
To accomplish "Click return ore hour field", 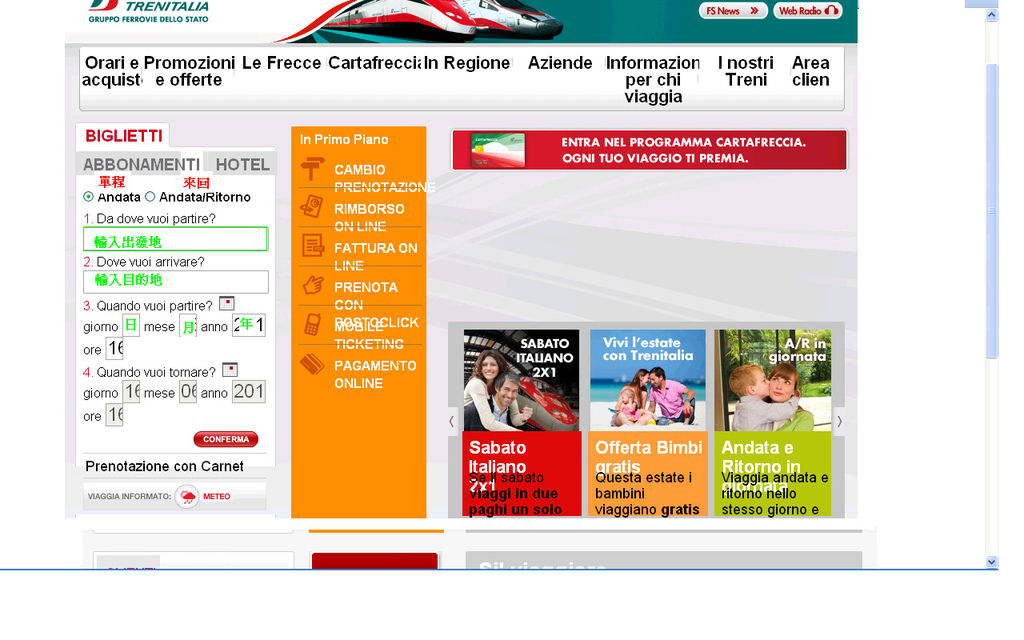I will [114, 415].
